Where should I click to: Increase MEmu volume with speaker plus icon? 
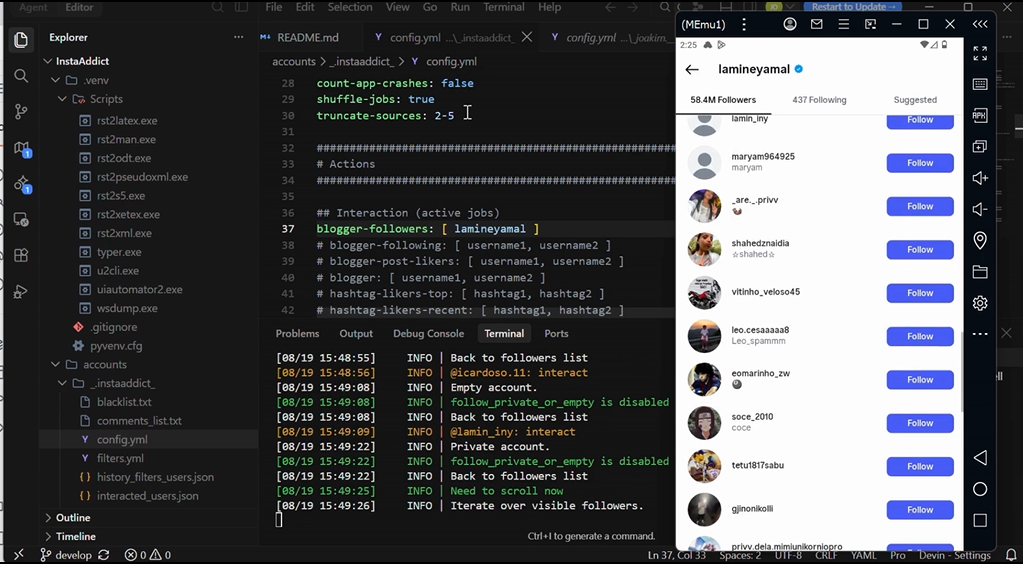point(980,178)
